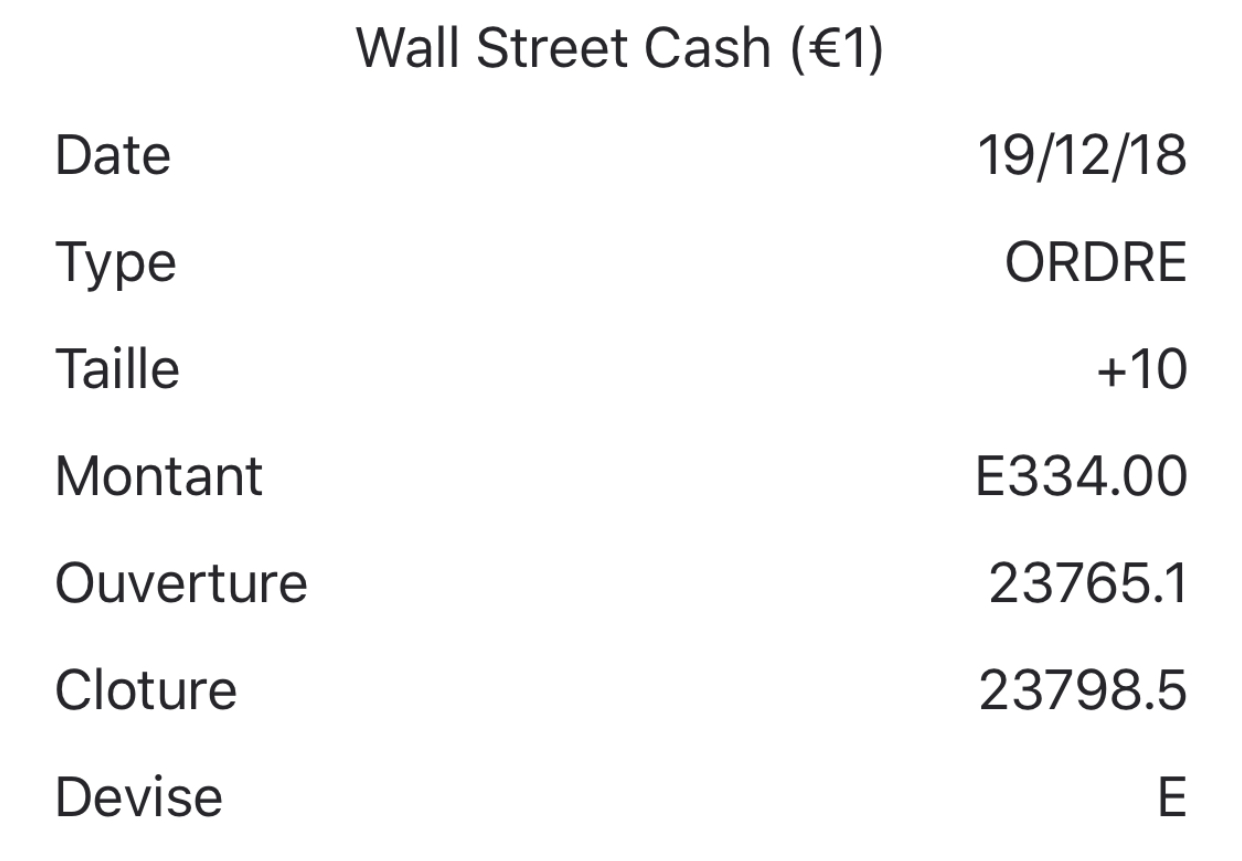Tap the opening price 23765.1

click(1088, 583)
